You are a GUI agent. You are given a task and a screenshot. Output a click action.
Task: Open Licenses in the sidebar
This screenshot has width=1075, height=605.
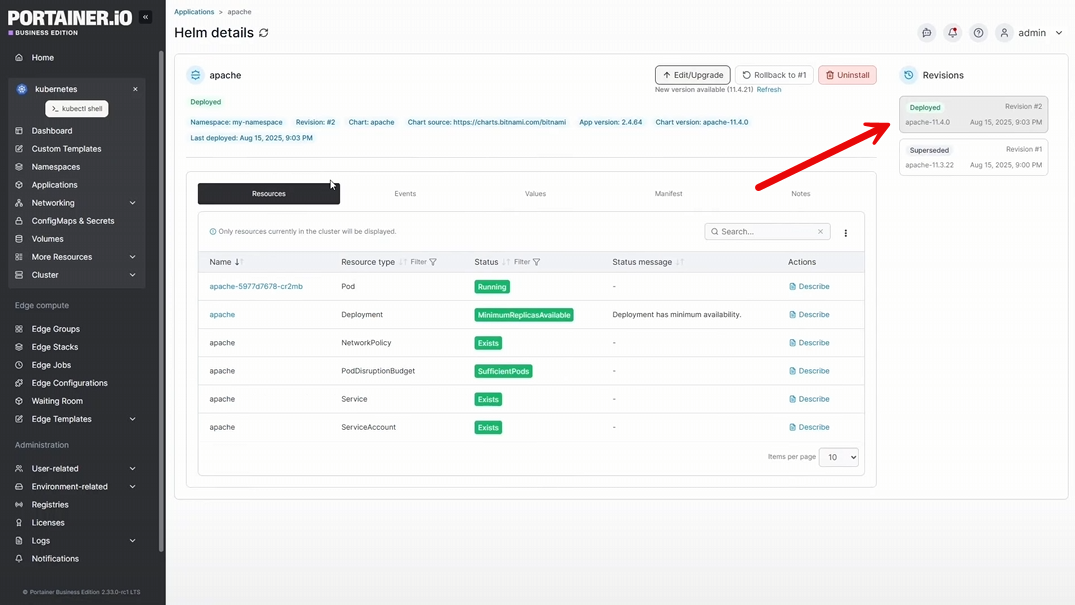(x=48, y=523)
